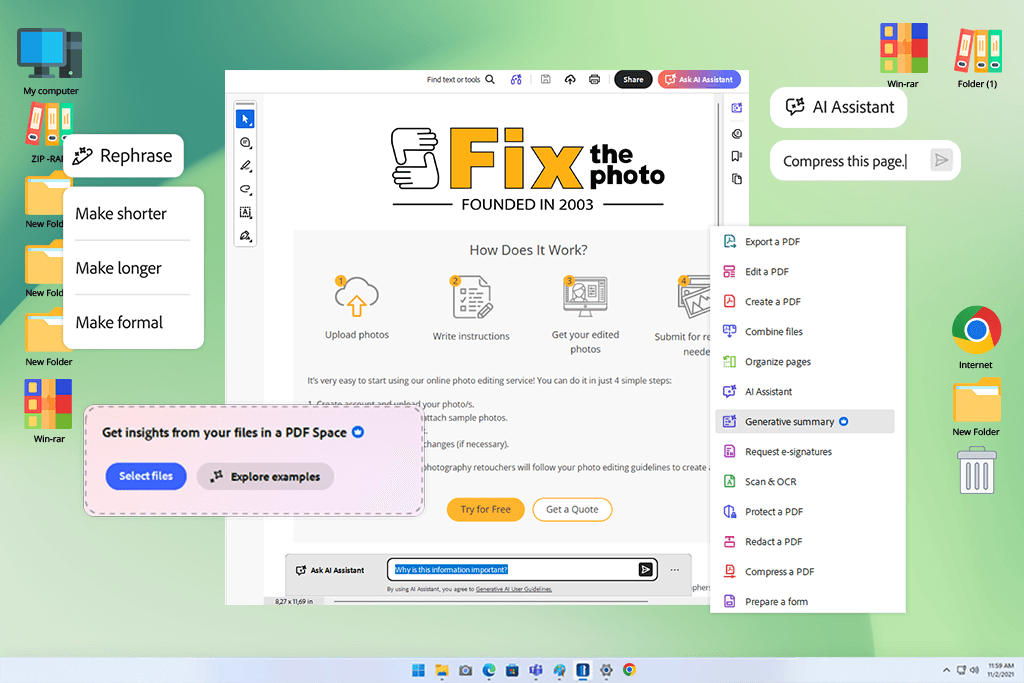Click the Try for Free button
Screen dimensions: 1024x683
pyautogui.click(x=485, y=509)
